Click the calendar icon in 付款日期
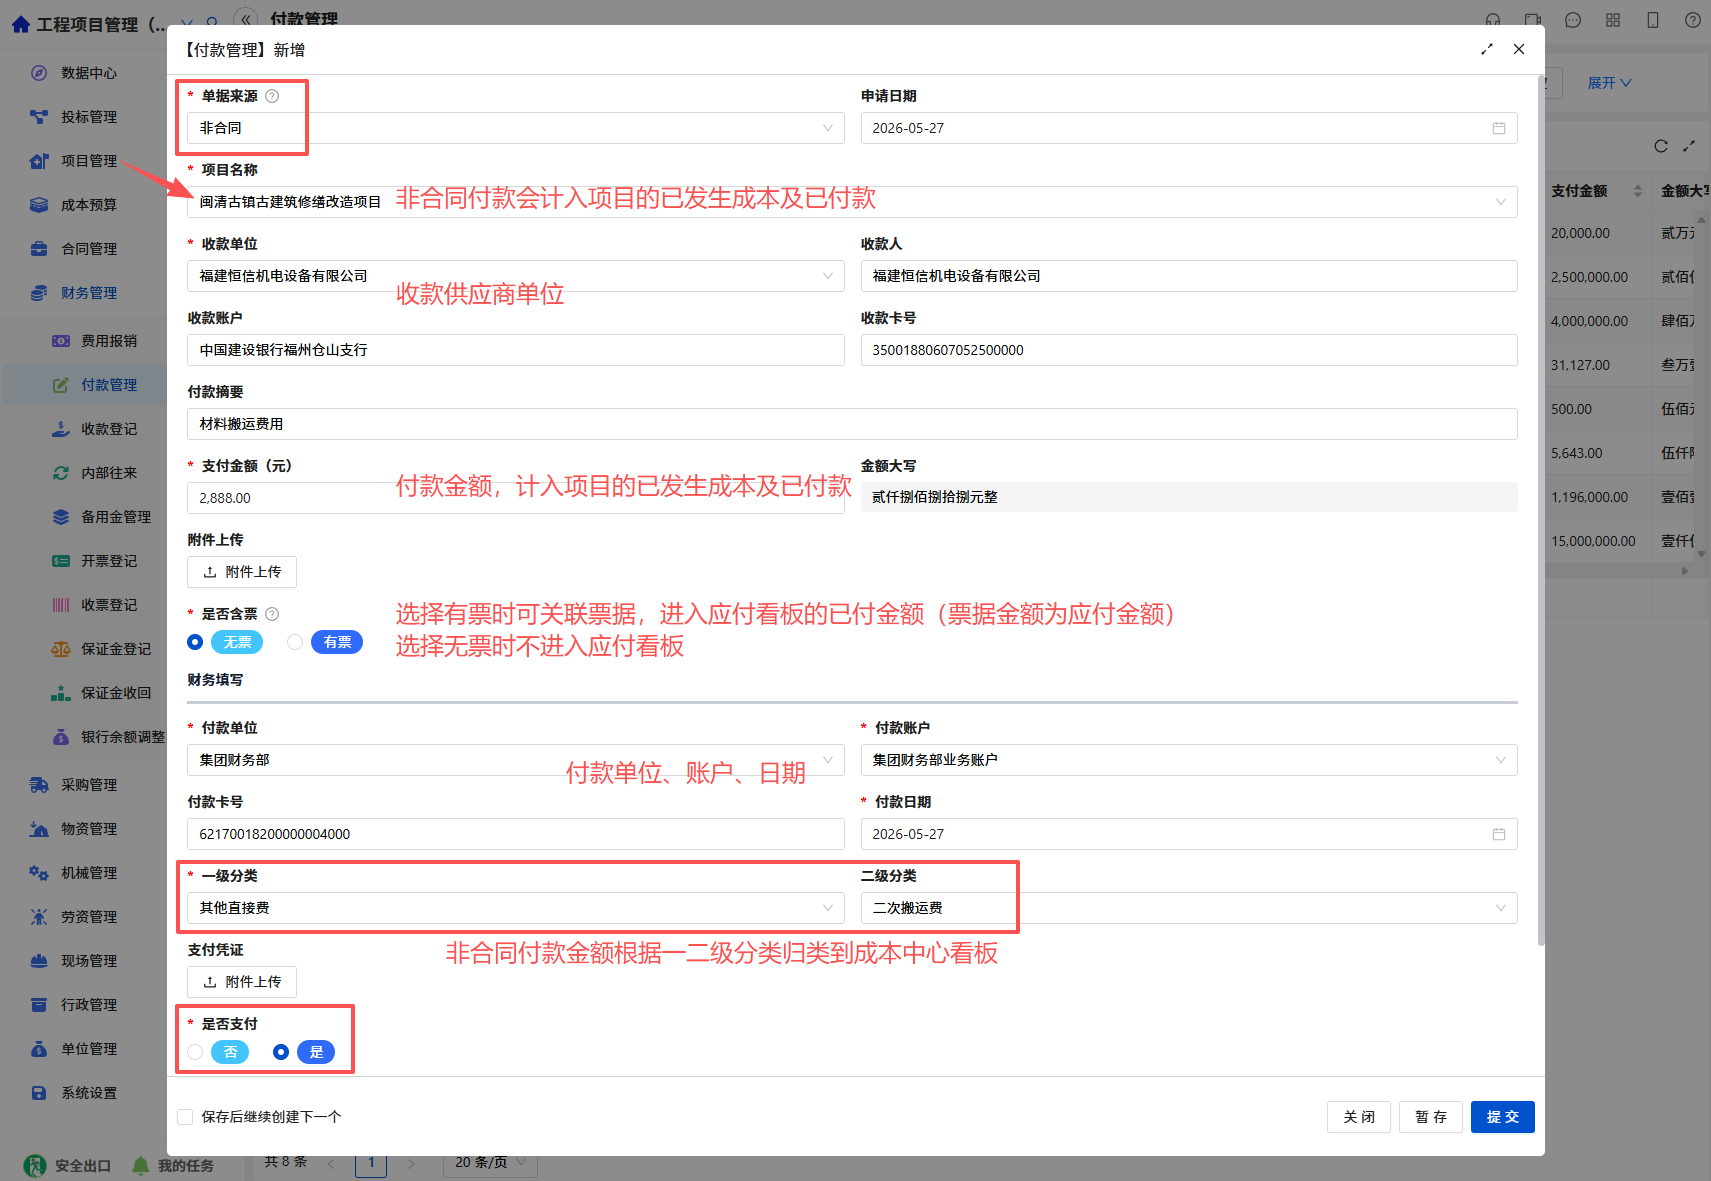This screenshot has height=1181, width=1711. 1499,834
